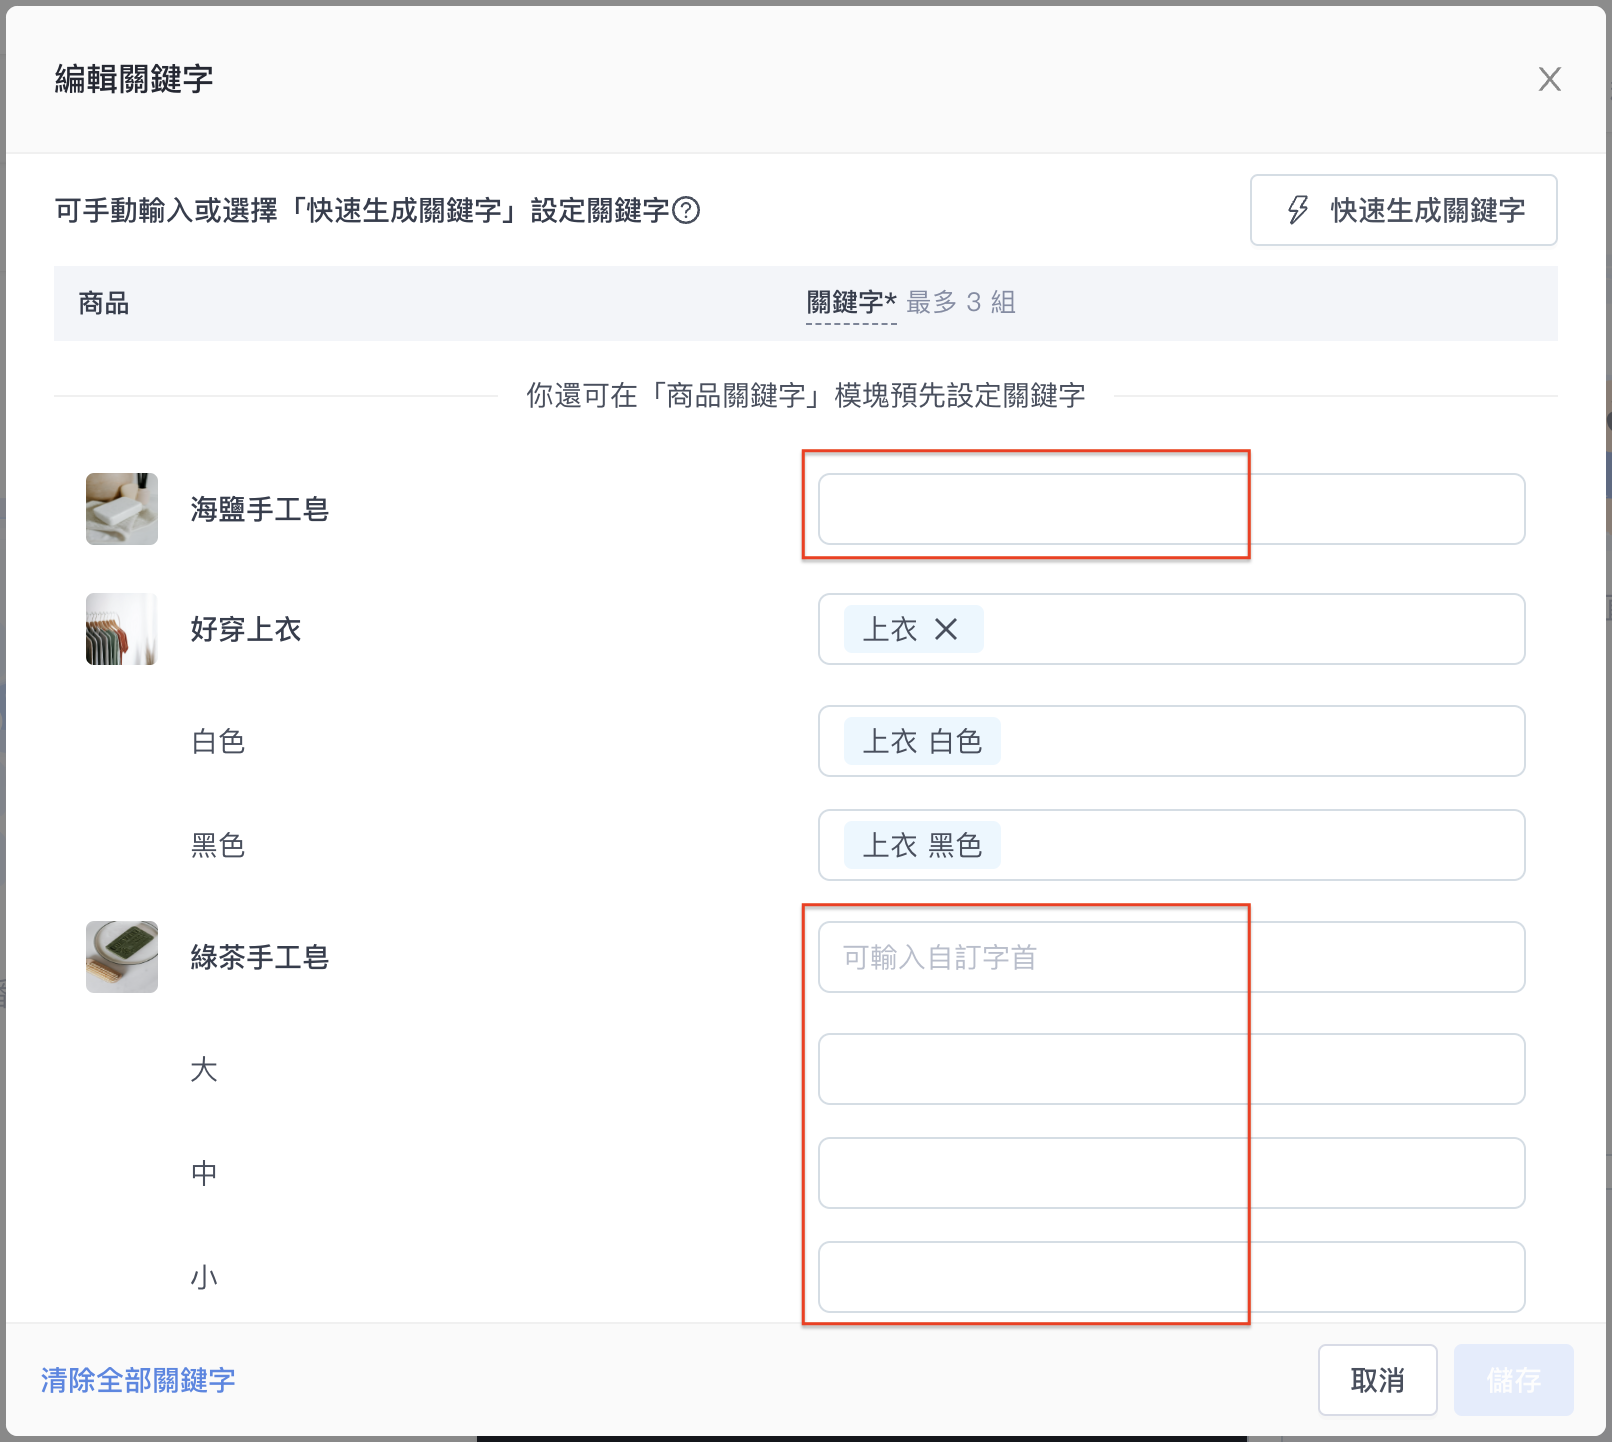Close the 編輯關鍵字 dialog with X
The image size is (1612, 1442).
(x=1549, y=79)
